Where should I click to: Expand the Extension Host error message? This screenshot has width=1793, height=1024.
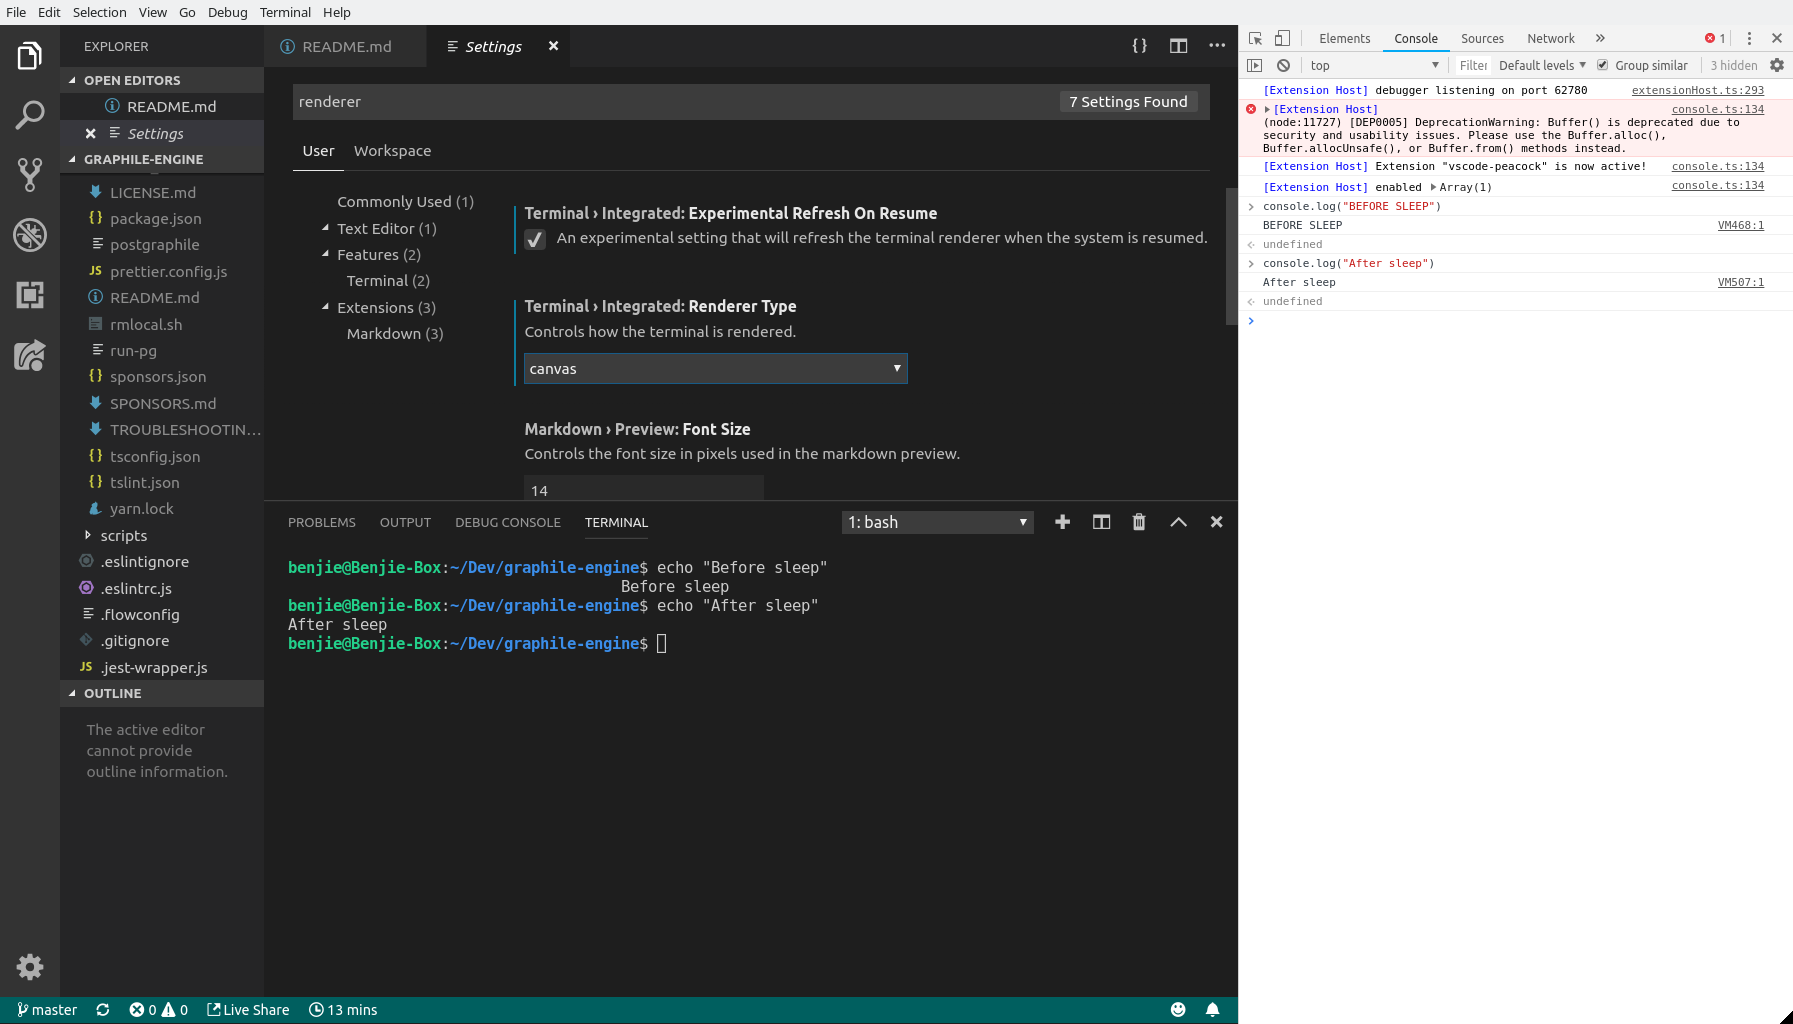tap(1267, 109)
